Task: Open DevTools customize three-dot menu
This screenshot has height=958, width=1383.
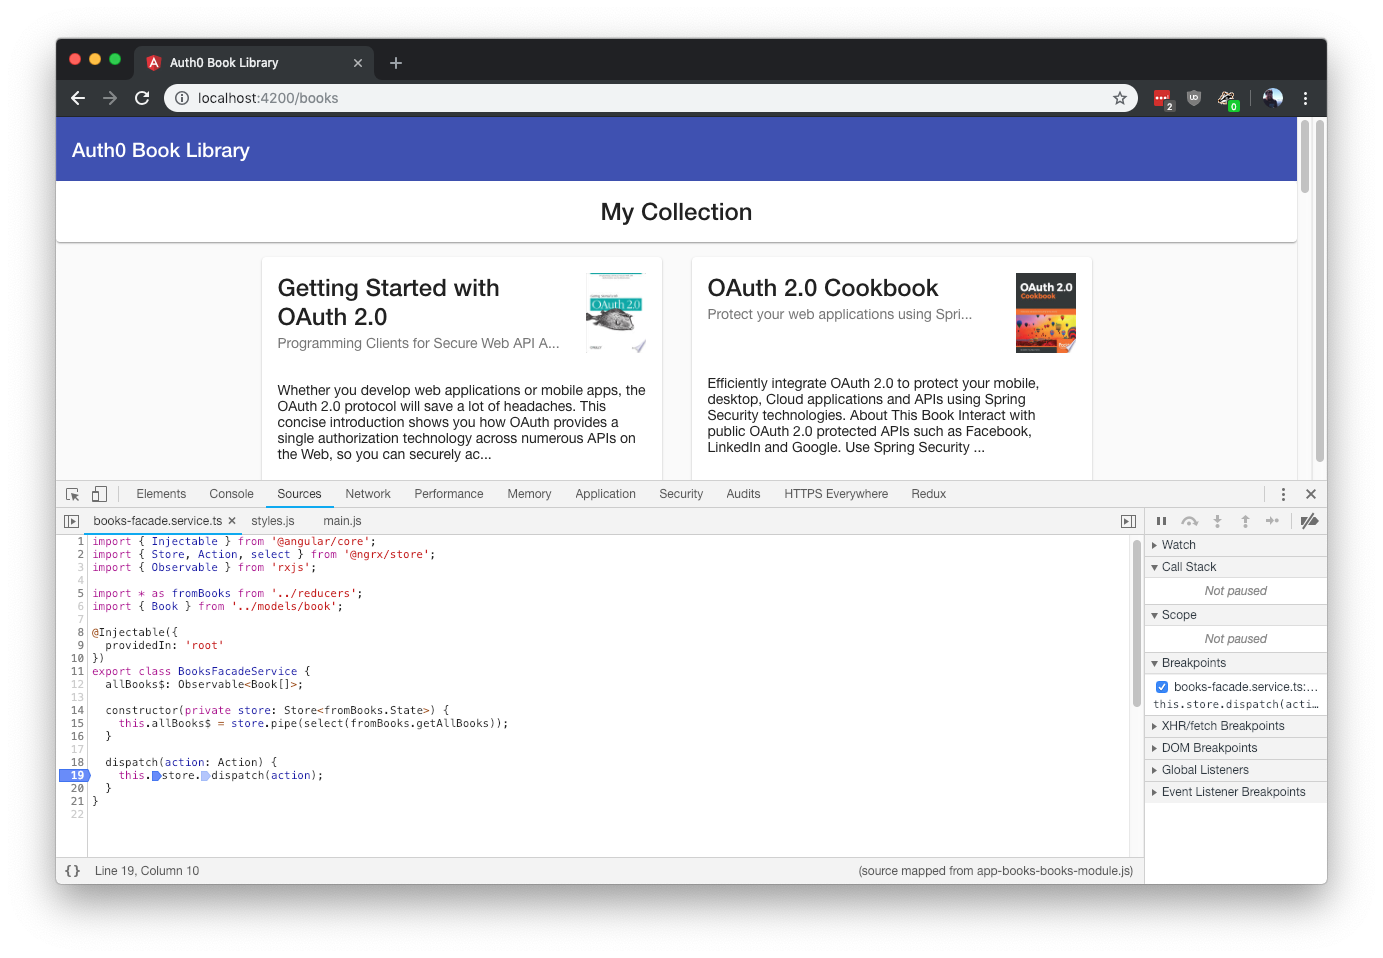Action: [1283, 494]
